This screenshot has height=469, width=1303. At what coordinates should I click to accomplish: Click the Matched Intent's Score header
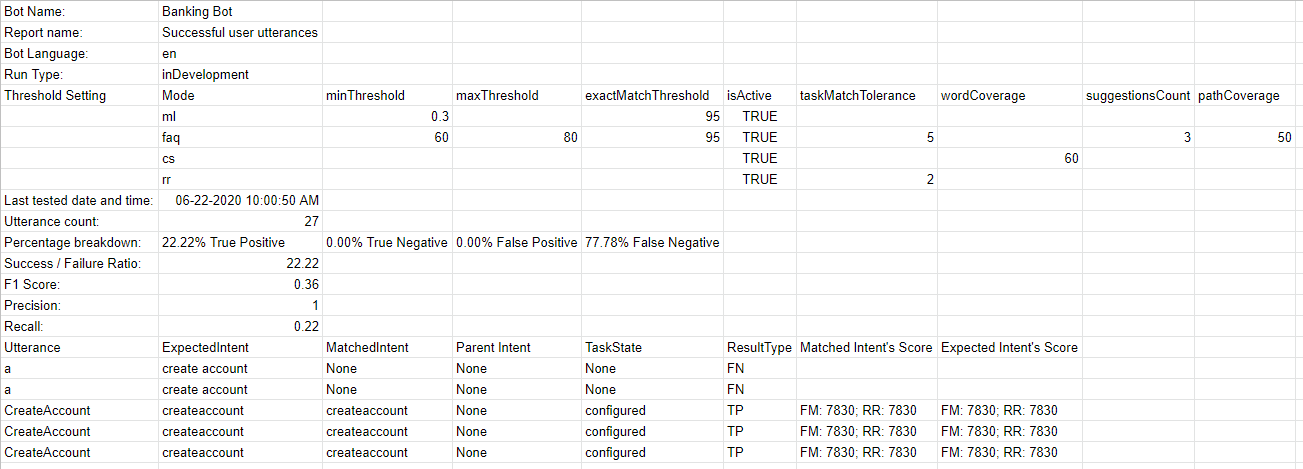[866, 347]
